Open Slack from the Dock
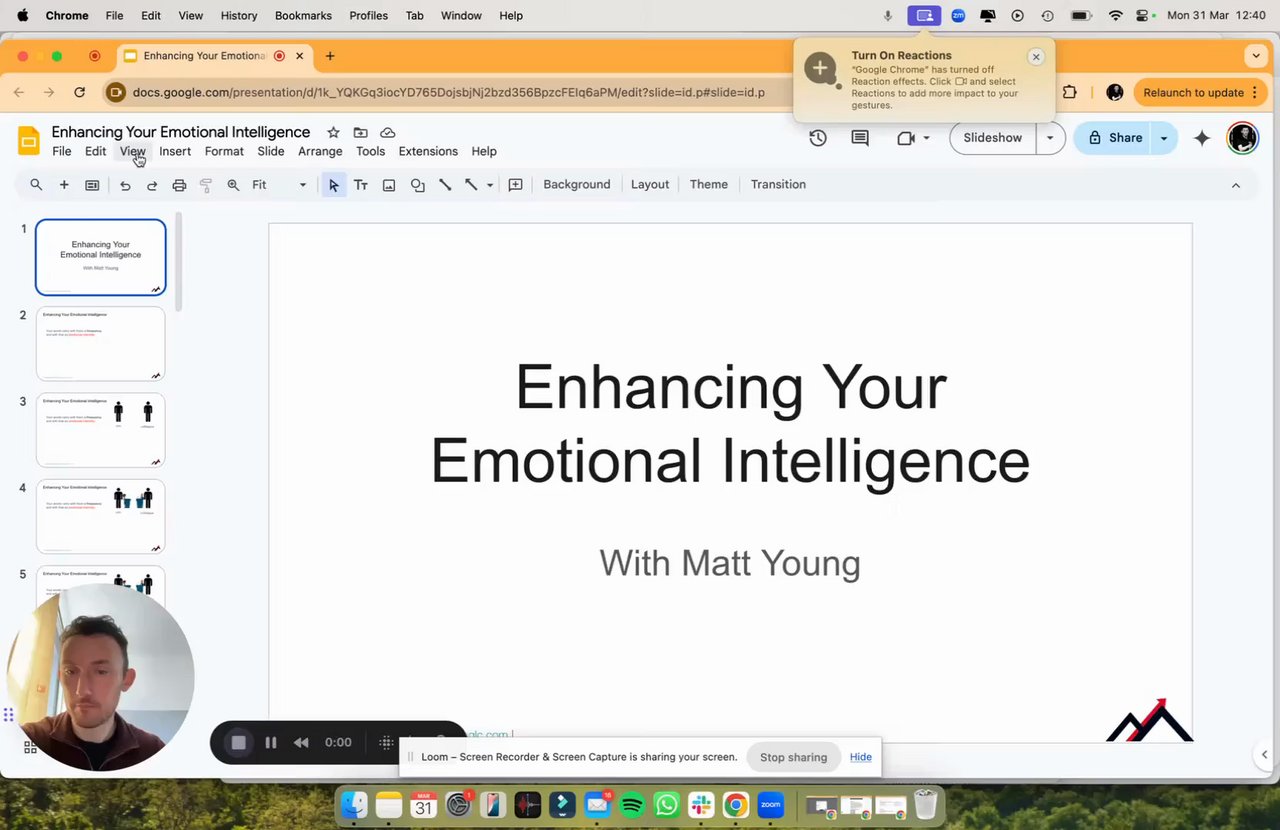 point(701,804)
